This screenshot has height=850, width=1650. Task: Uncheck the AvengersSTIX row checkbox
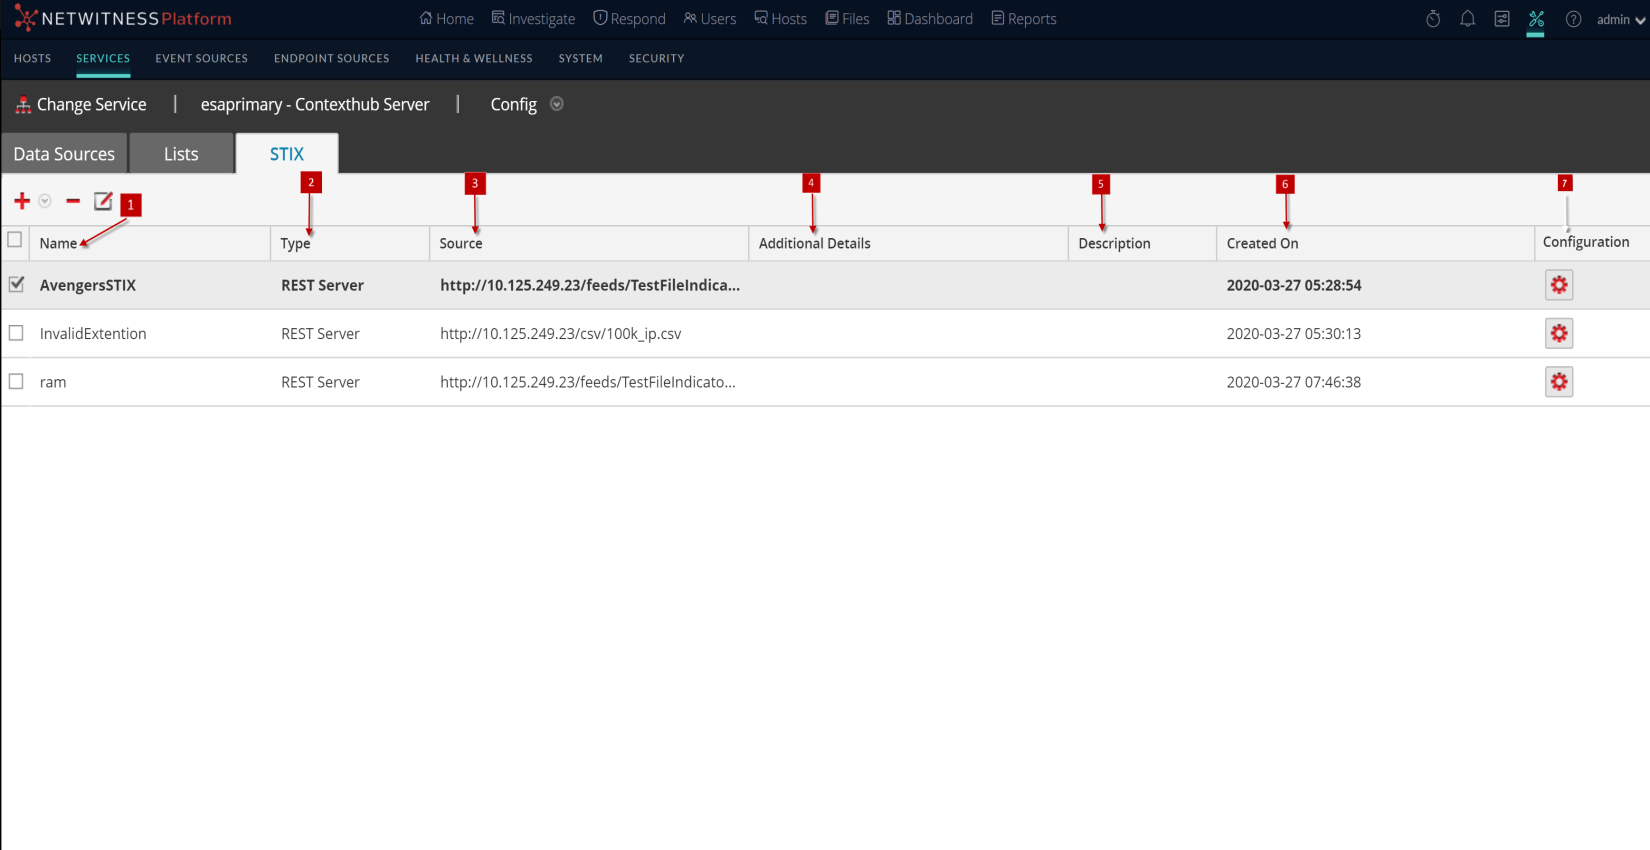coord(16,284)
